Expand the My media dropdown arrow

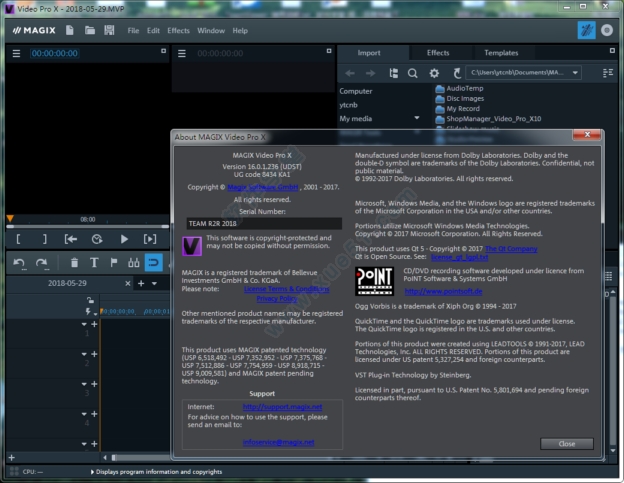coord(417,118)
